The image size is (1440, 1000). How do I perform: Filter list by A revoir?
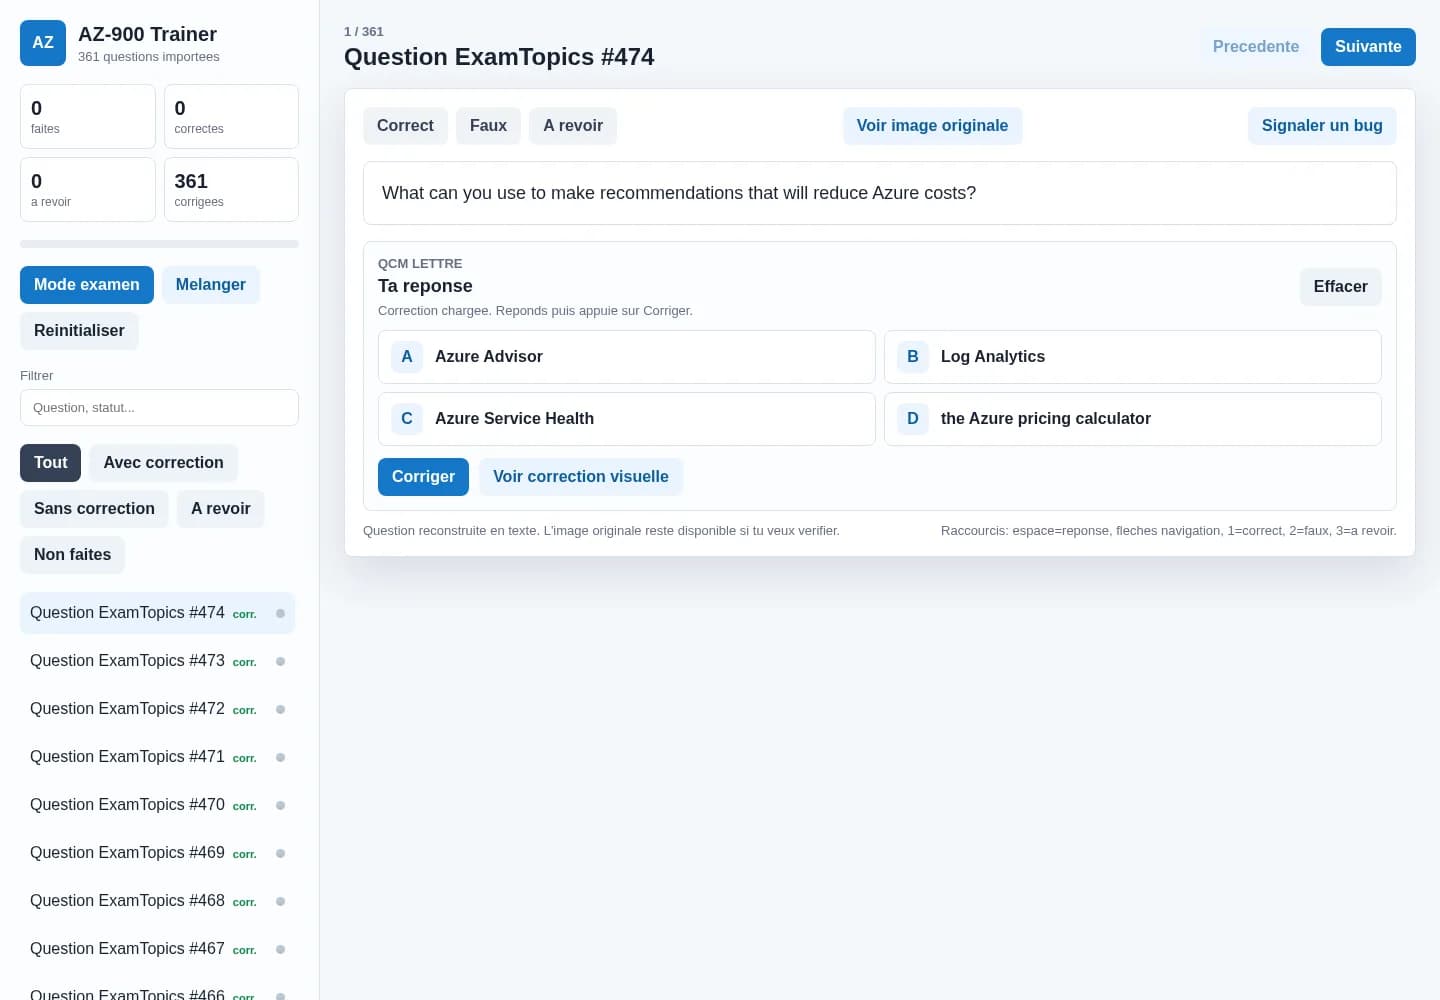(221, 509)
